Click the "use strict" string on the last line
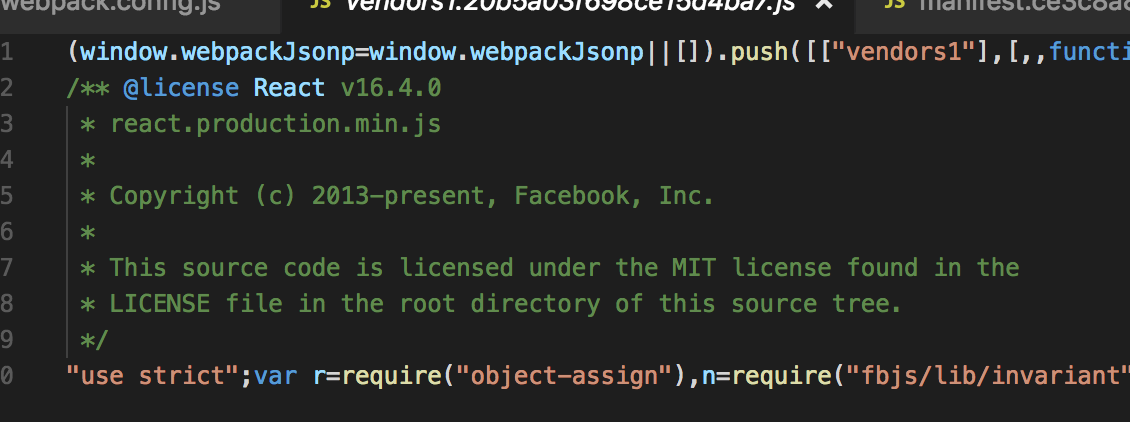This screenshot has height=422, width=1130. click(x=152, y=376)
